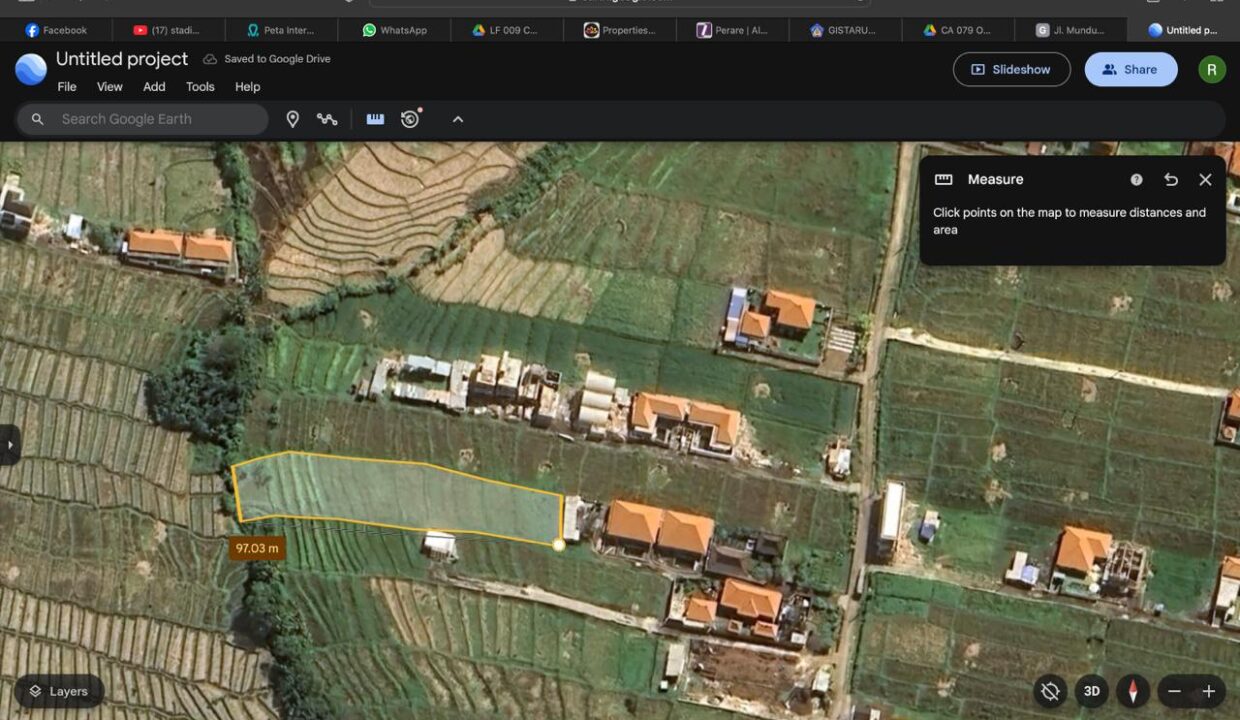Image resolution: width=1240 pixels, height=720 pixels.
Task: Toggle the globe rotation lock button
Action: point(1049,691)
